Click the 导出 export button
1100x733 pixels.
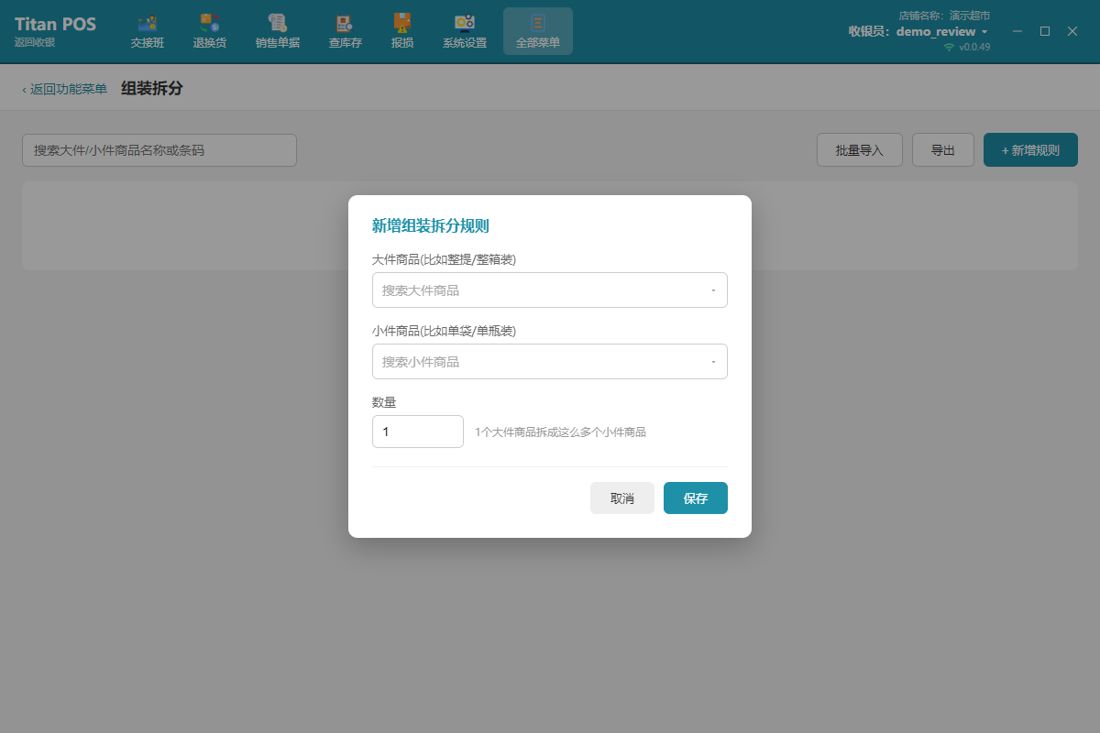[x=943, y=150]
